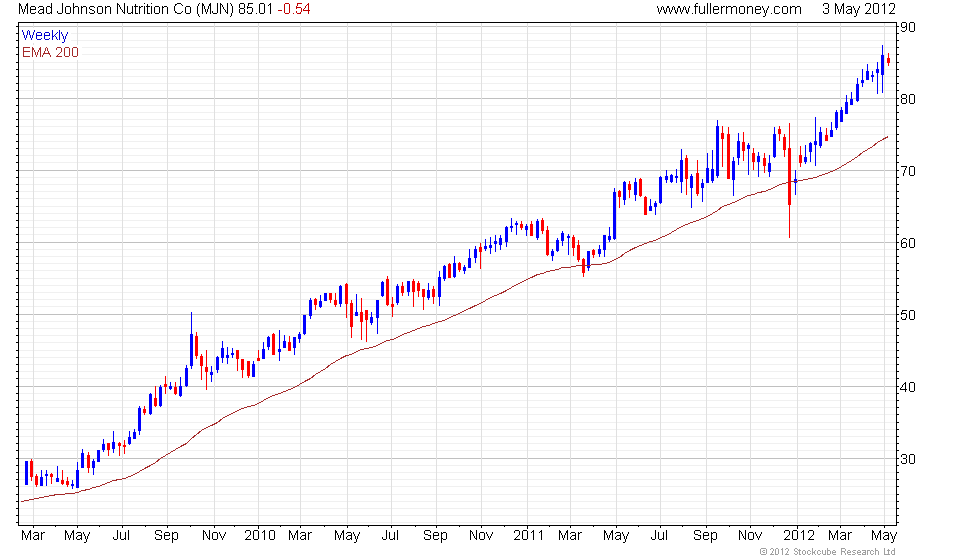Click the 70 price axis label
Viewport: 980px width, 560px height.
[x=908, y=171]
